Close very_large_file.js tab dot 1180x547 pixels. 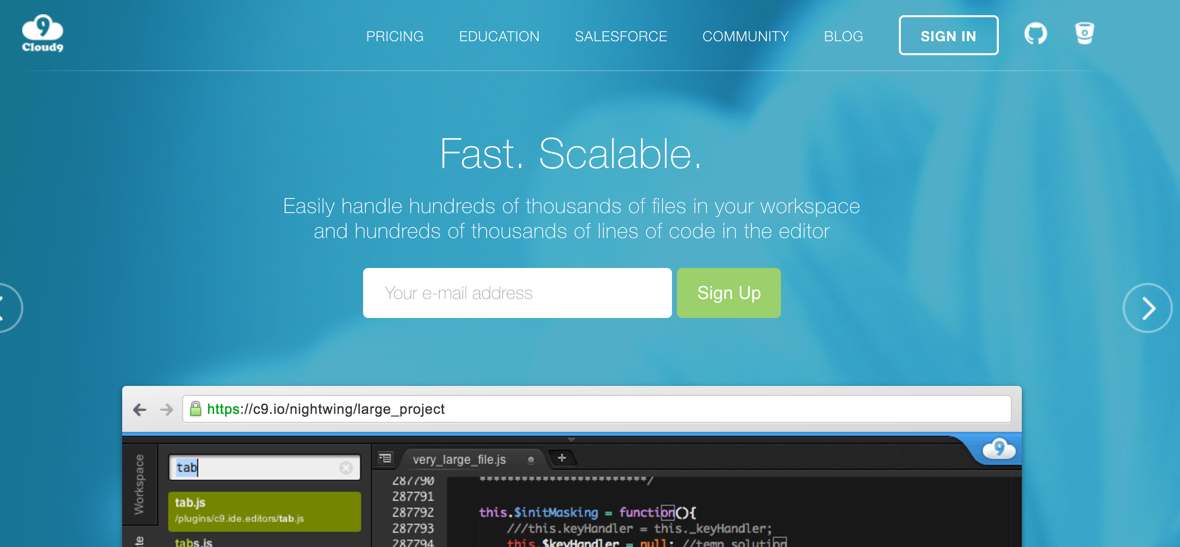(531, 459)
